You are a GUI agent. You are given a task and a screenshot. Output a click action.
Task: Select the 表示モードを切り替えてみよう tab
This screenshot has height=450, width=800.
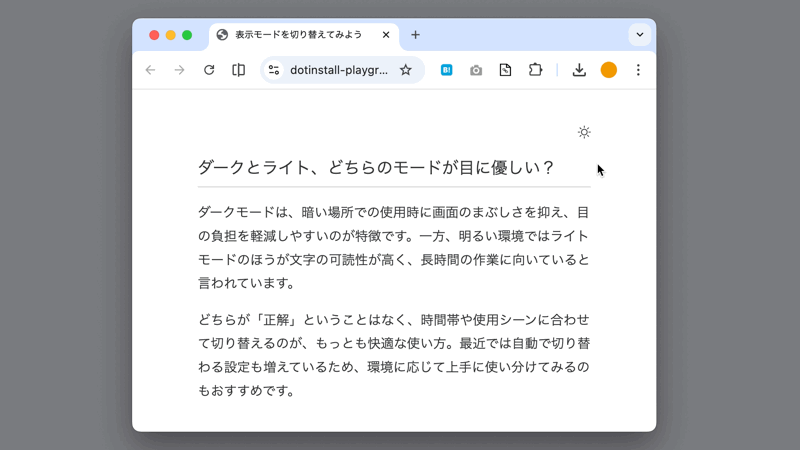[x=304, y=35]
